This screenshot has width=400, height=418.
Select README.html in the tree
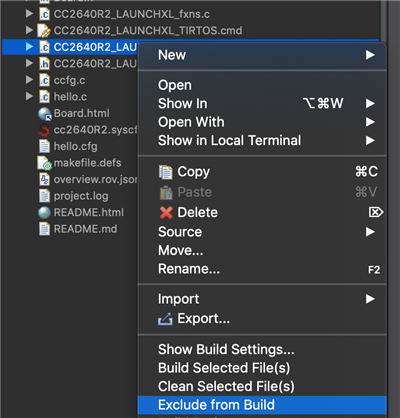tap(89, 212)
